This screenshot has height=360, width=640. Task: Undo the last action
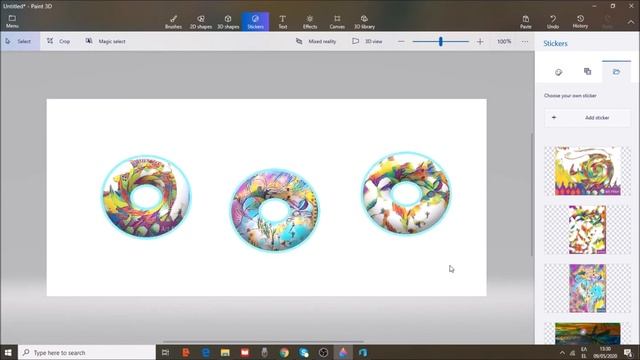pyautogui.click(x=553, y=22)
